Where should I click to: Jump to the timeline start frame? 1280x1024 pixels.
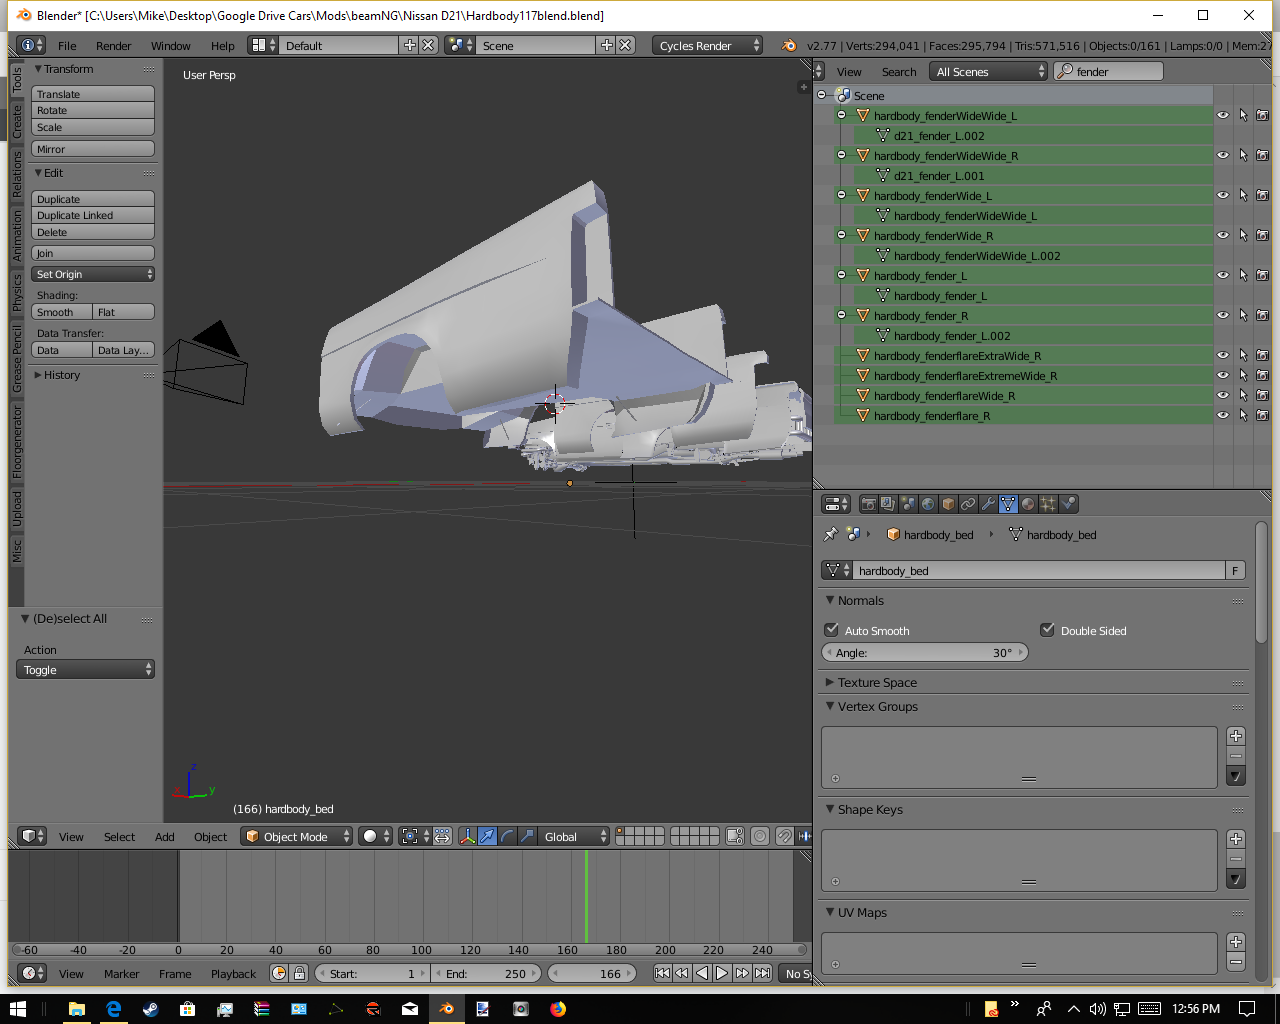tap(662, 973)
